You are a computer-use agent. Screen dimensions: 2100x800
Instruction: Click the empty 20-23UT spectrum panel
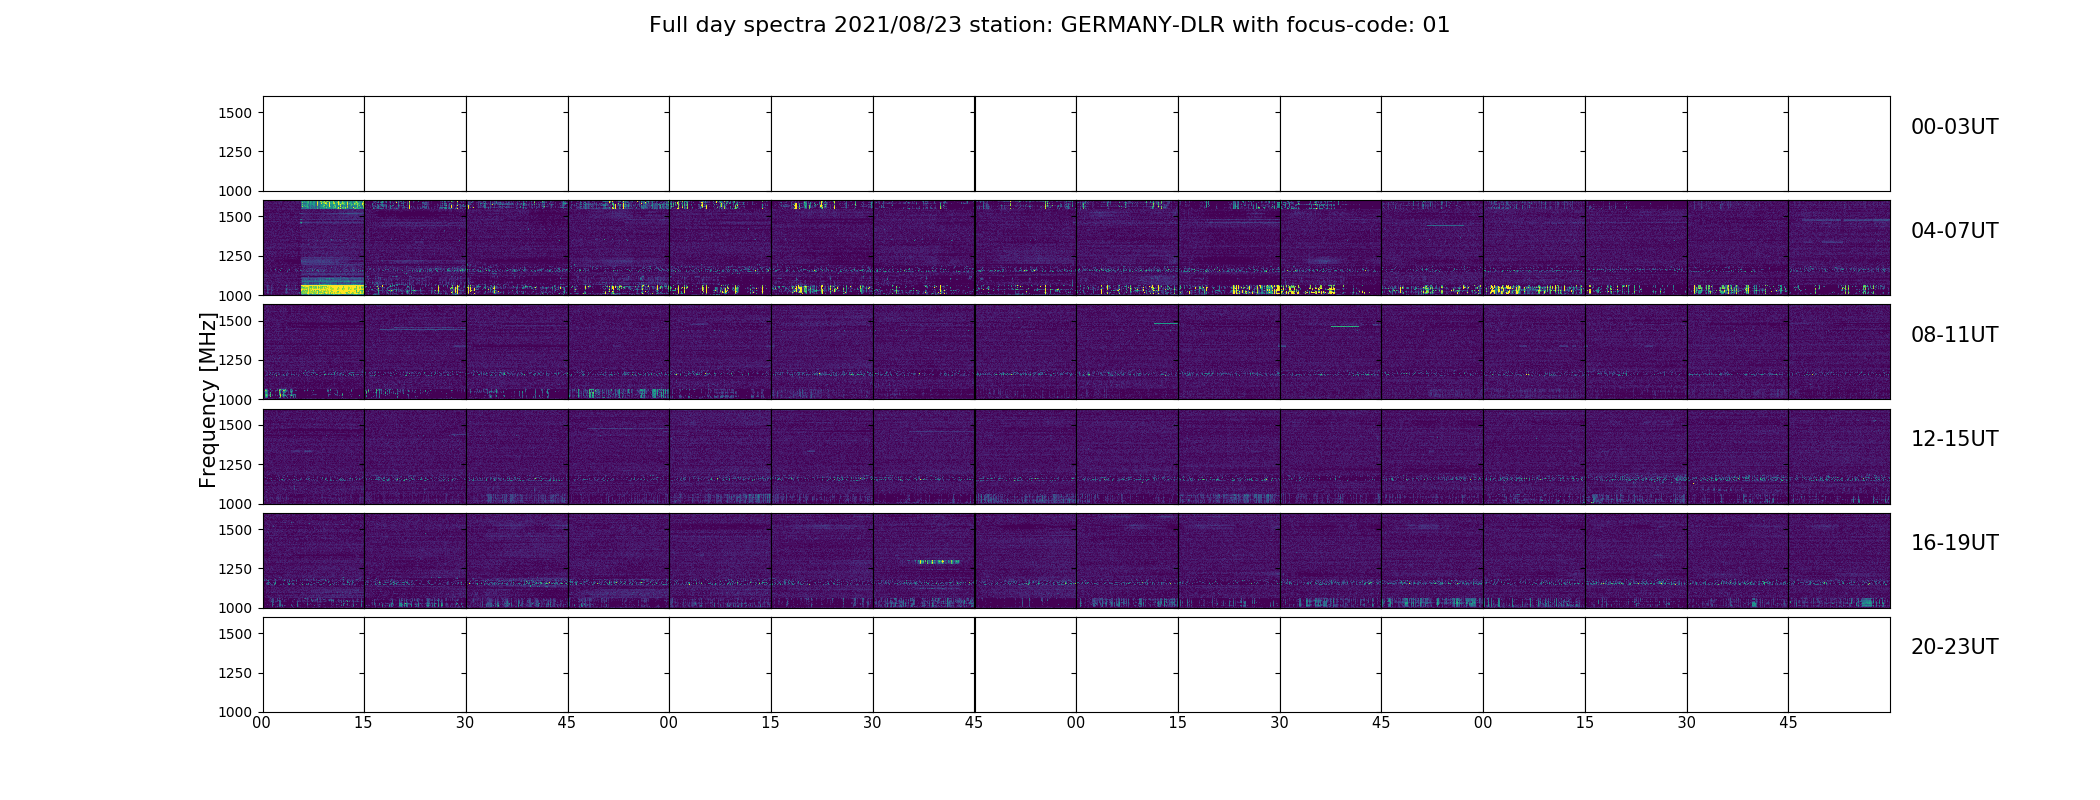[x=1076, y=664]
